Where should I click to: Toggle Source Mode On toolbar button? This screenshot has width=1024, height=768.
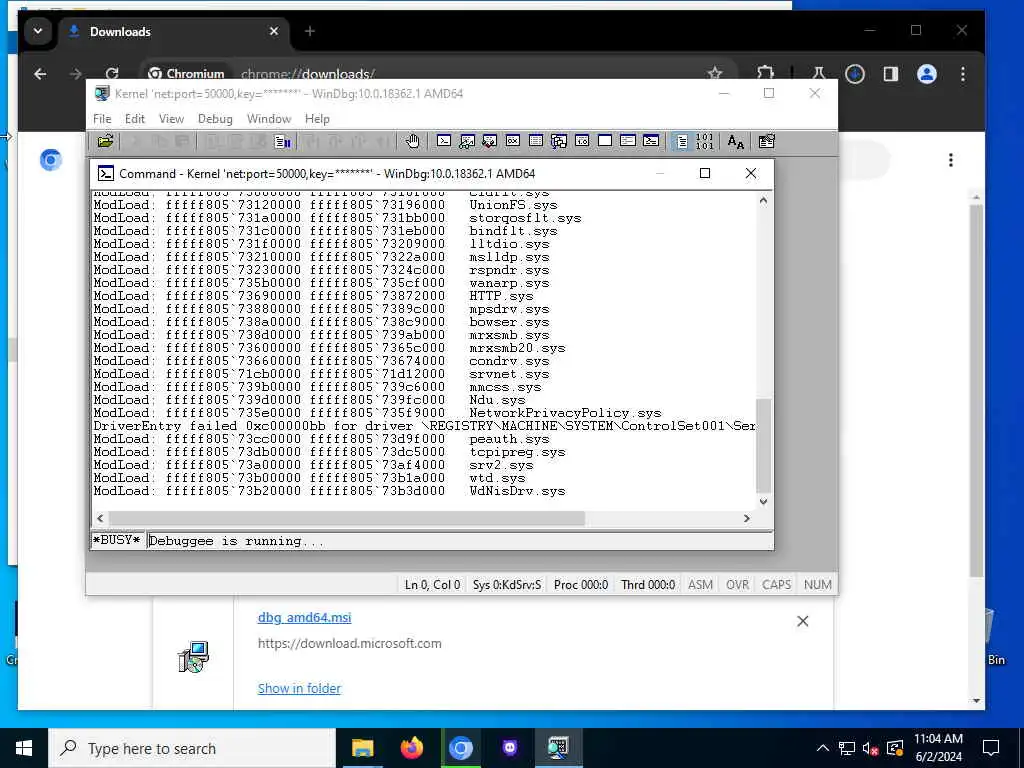click(x=681, y=141)
